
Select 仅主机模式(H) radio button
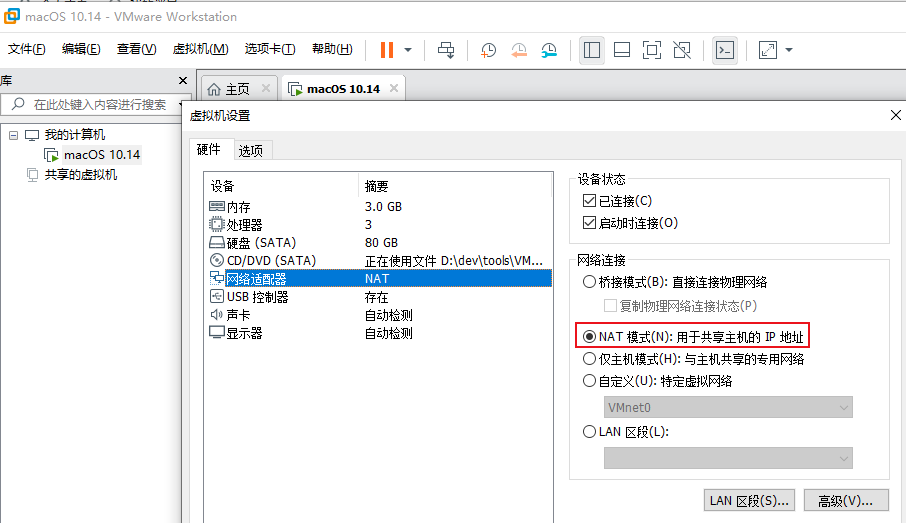(589, 359)
